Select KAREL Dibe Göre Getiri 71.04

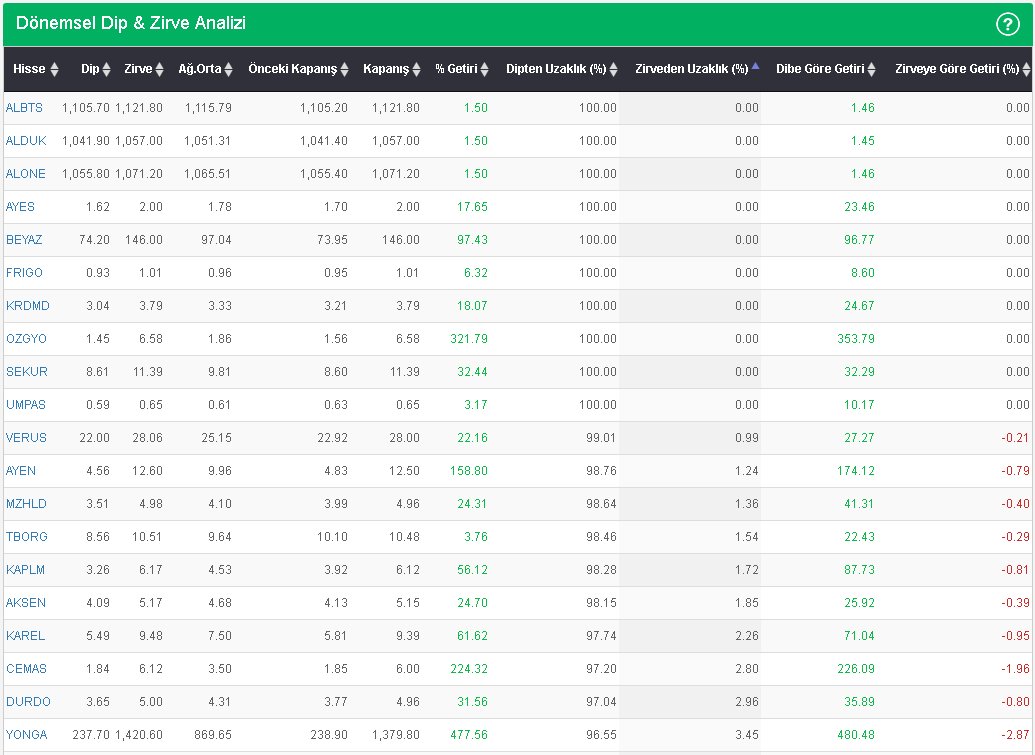tap(859, 636)
